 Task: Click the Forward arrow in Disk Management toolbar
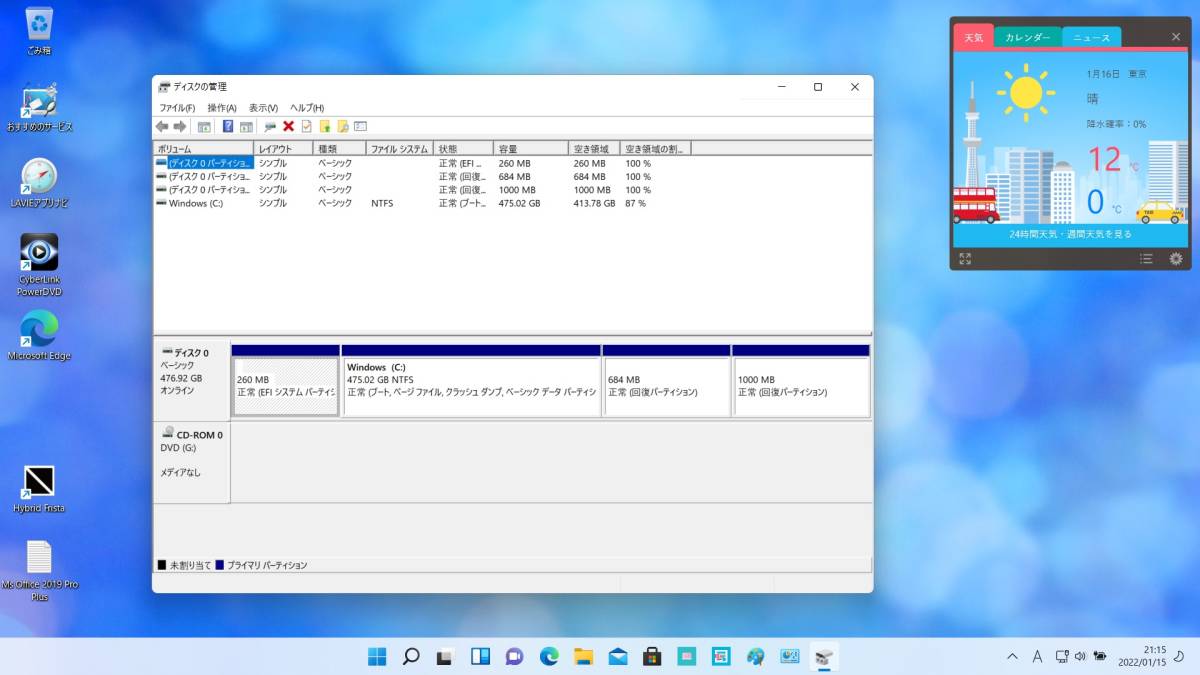tap(180, 126)
